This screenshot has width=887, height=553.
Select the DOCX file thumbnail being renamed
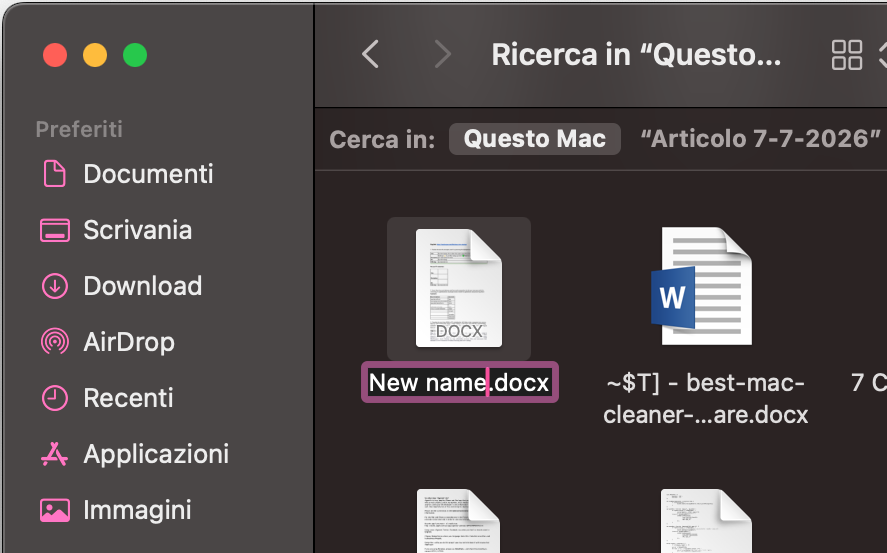click(459, 288)
